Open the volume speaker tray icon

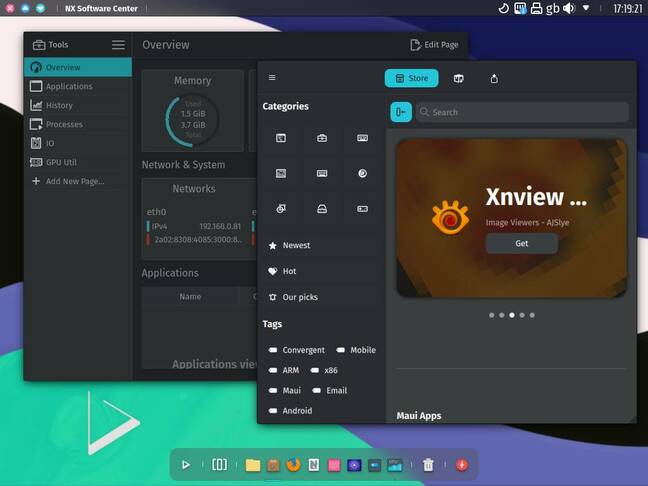(569, 8)
